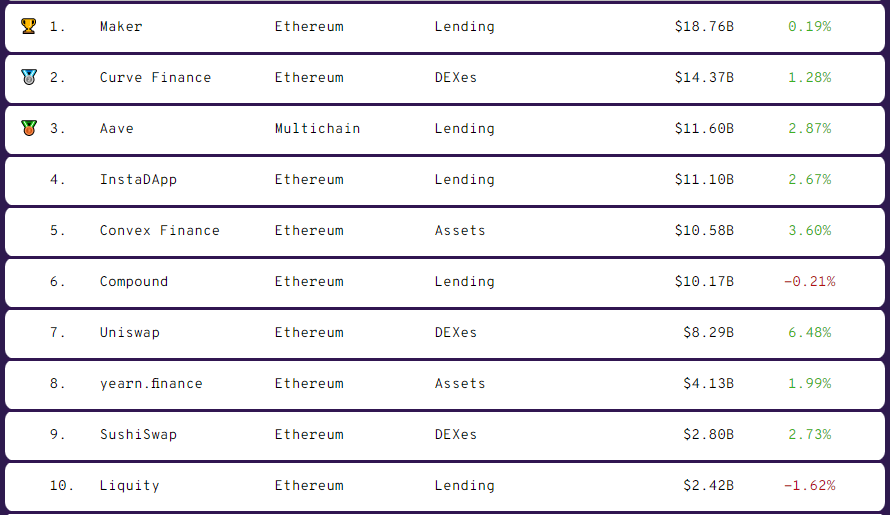The width and height of the screenshot is (890, 515).
Task: Click the Assets category in Convex Finance row
Action: (x=460, y=231)
